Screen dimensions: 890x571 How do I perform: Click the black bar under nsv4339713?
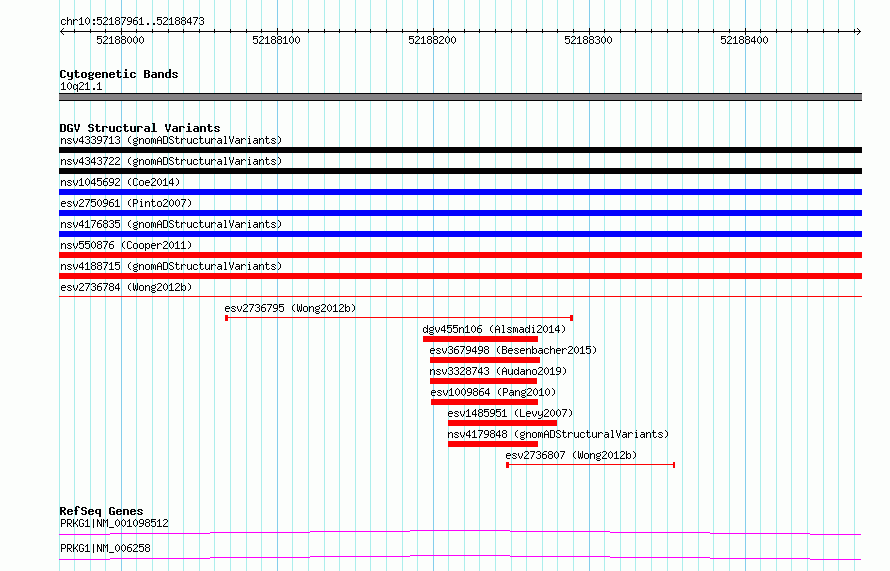(x=460, y=150)
